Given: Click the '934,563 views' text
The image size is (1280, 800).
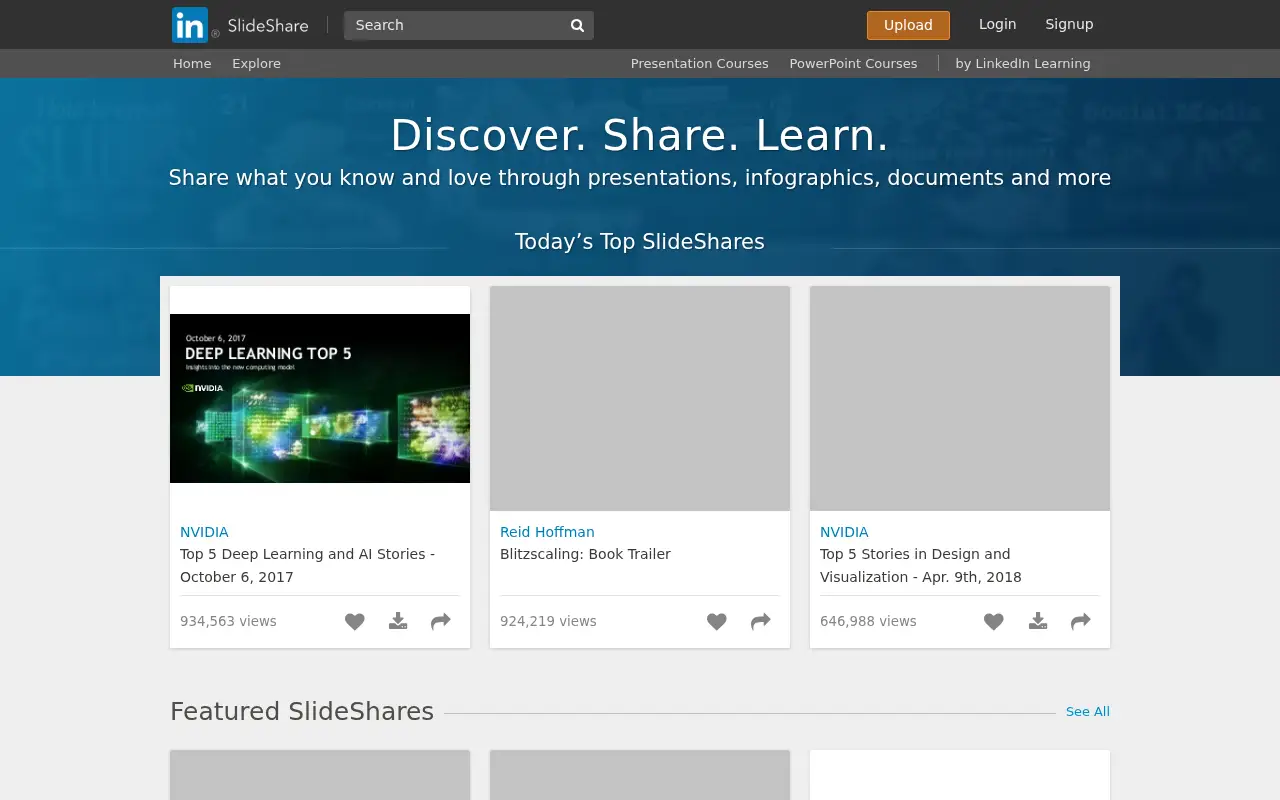Looking at the screenshot, I should coord(228,621).
